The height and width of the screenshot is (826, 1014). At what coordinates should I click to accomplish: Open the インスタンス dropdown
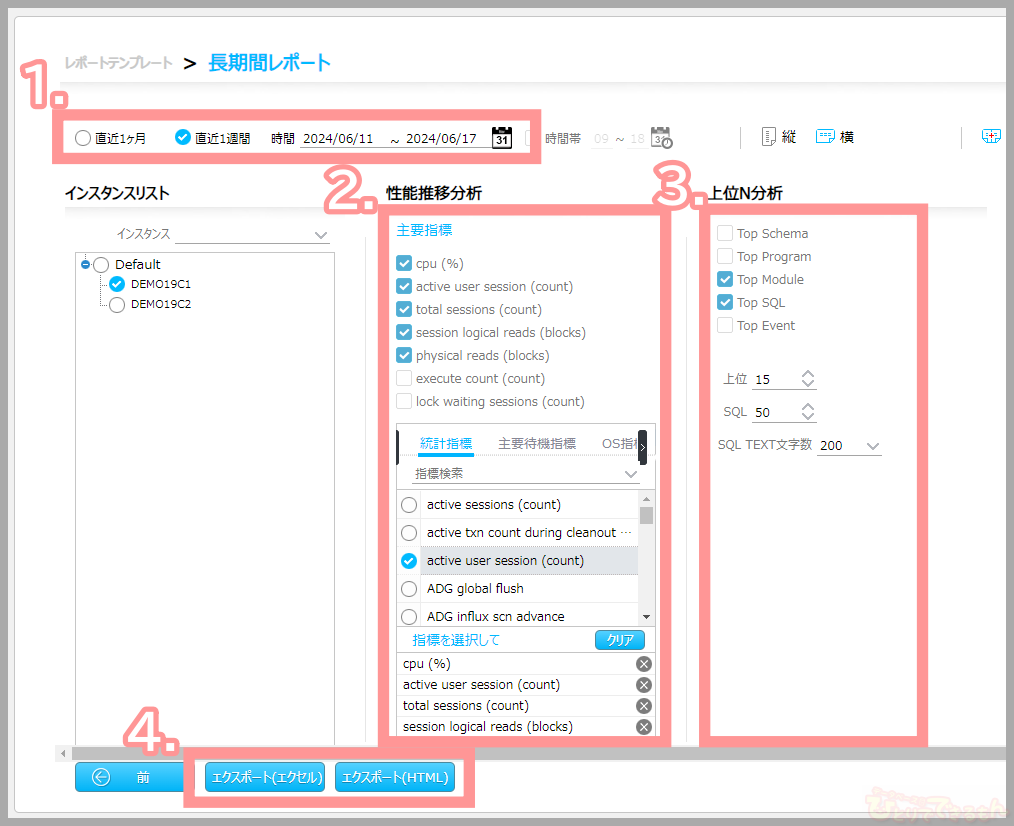coord(252,235)
